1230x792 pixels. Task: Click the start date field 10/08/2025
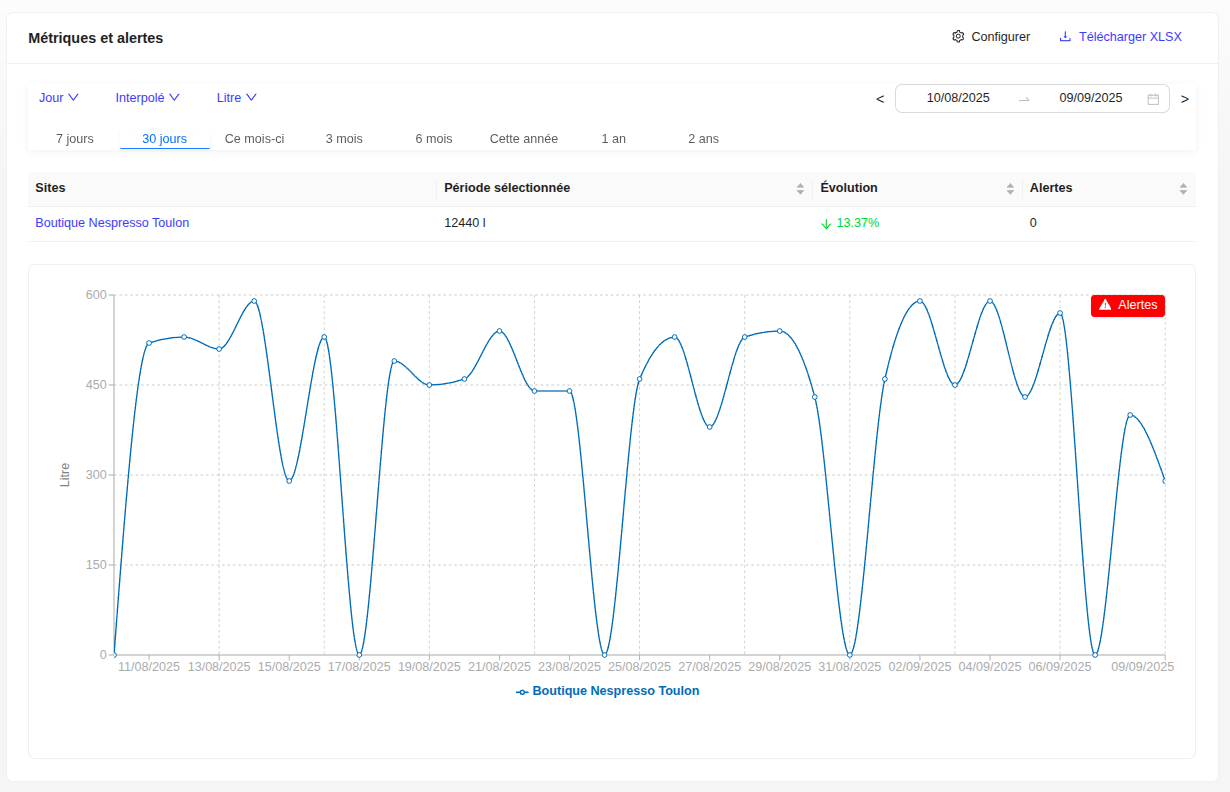[x=958, y=98]
